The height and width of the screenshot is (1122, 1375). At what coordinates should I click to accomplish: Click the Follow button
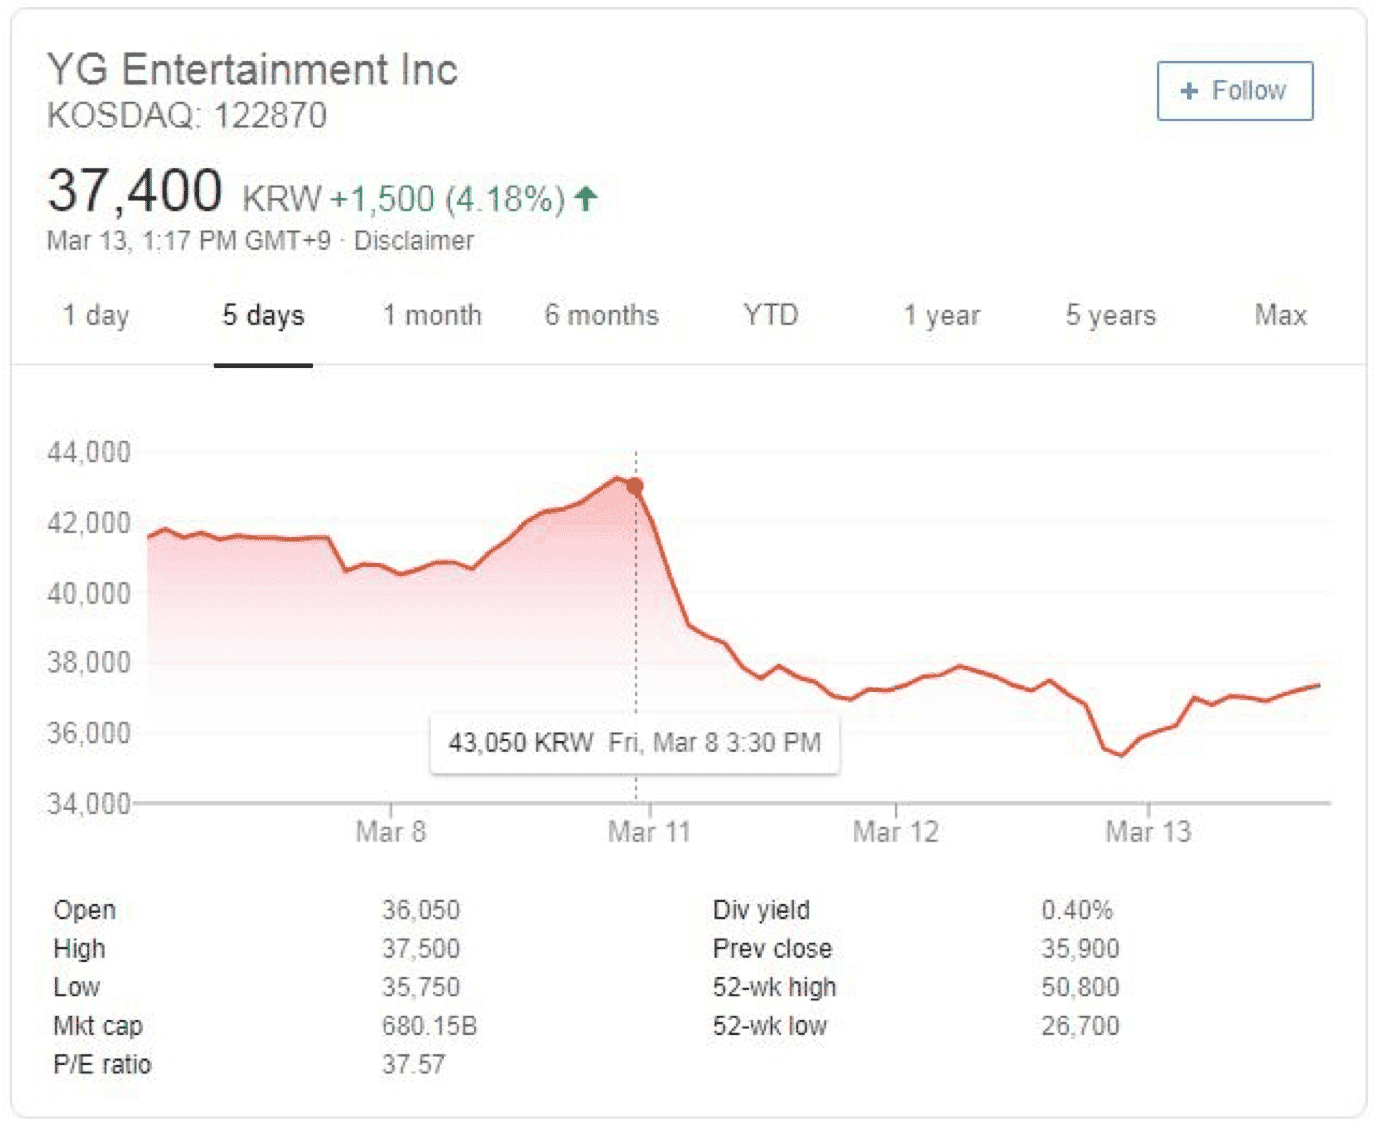[x=1235, y=91]
